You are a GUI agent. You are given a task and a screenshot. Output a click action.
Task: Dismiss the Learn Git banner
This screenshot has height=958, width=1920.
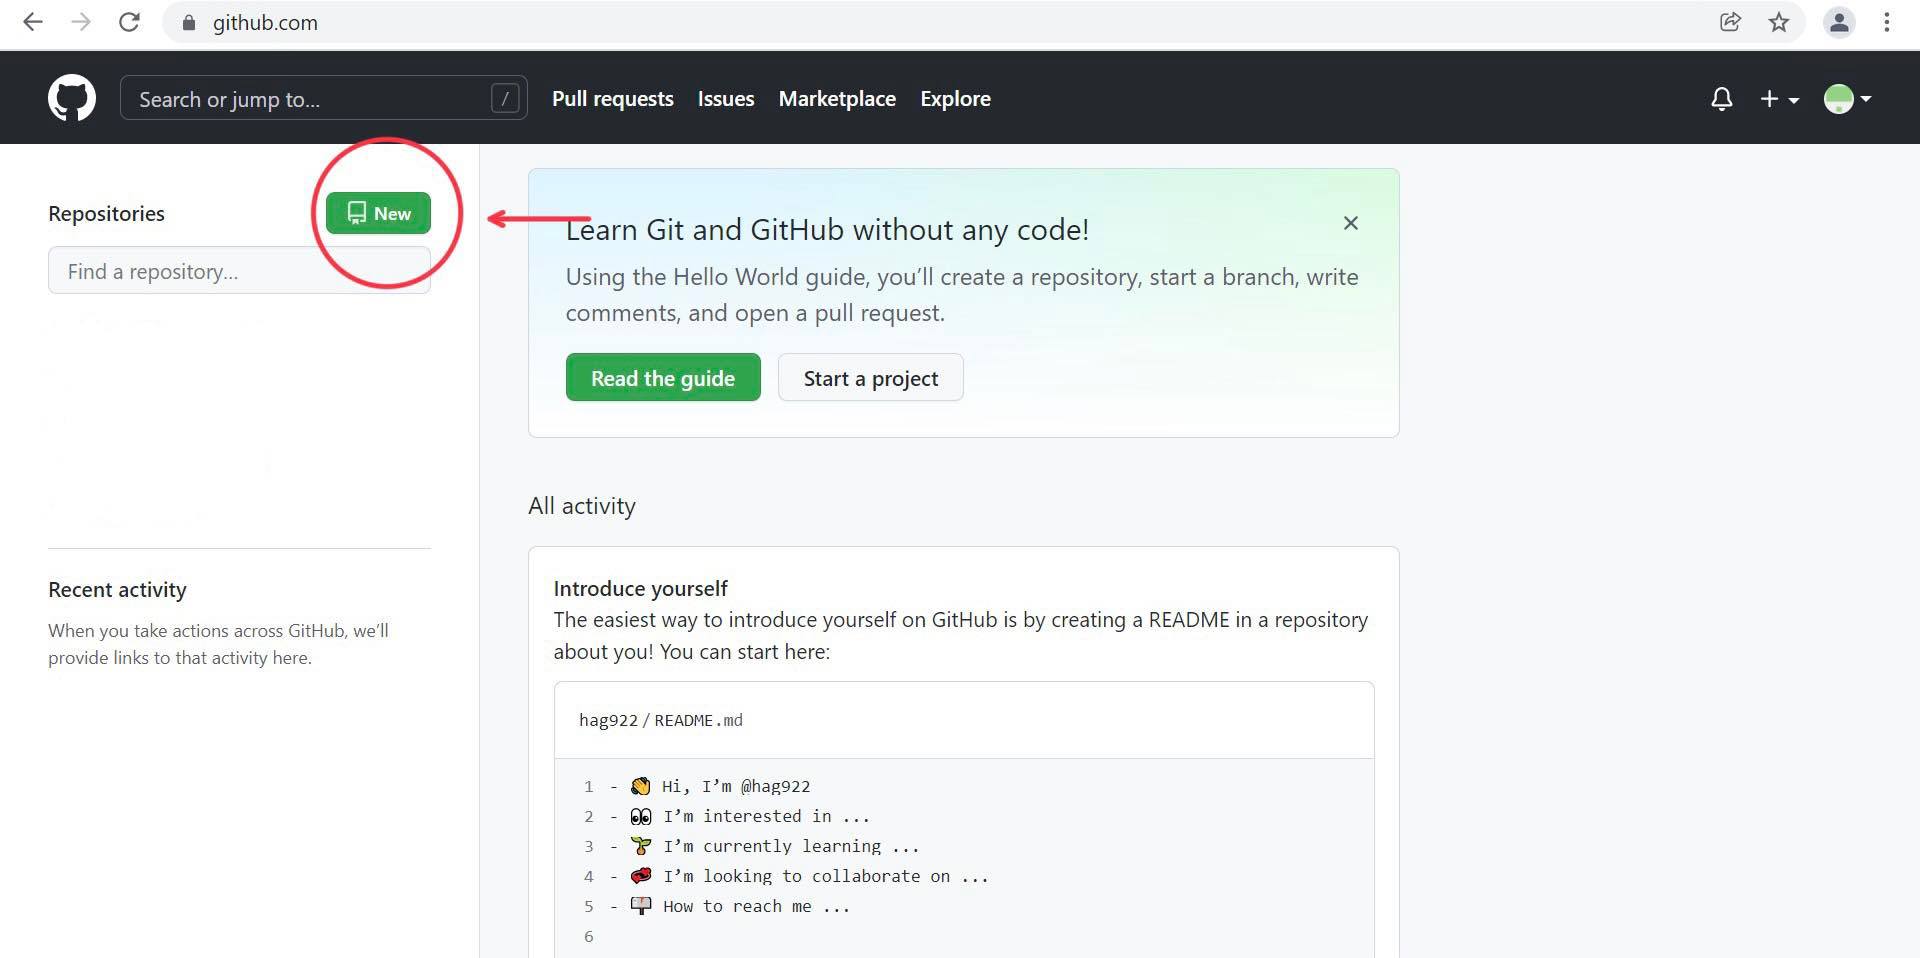click(x=1350, y=223)
